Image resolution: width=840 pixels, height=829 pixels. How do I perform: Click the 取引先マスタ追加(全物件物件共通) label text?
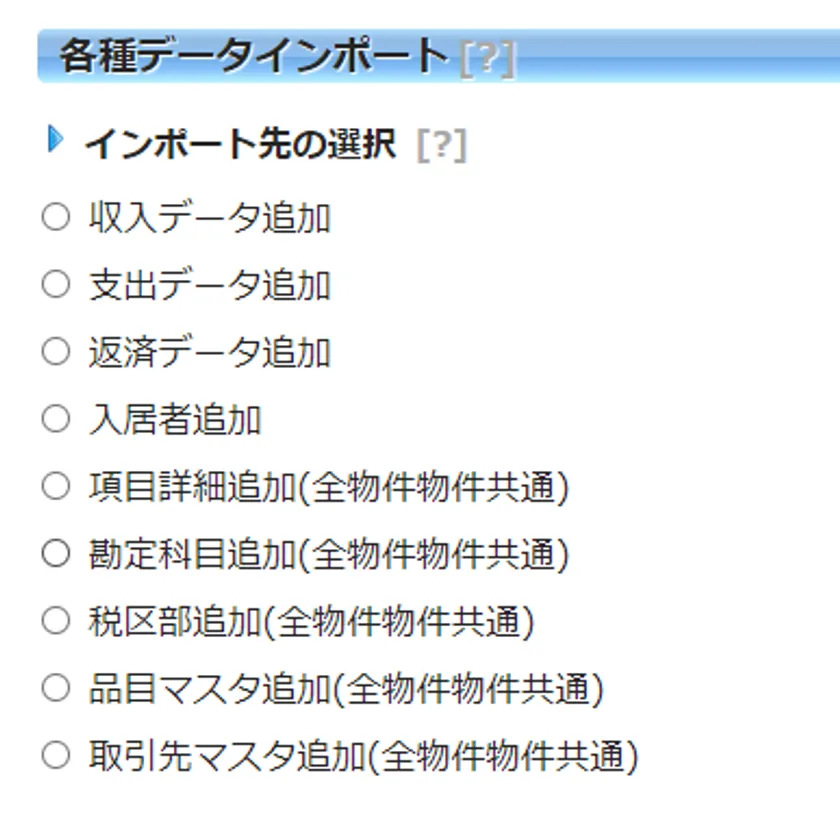363,756
